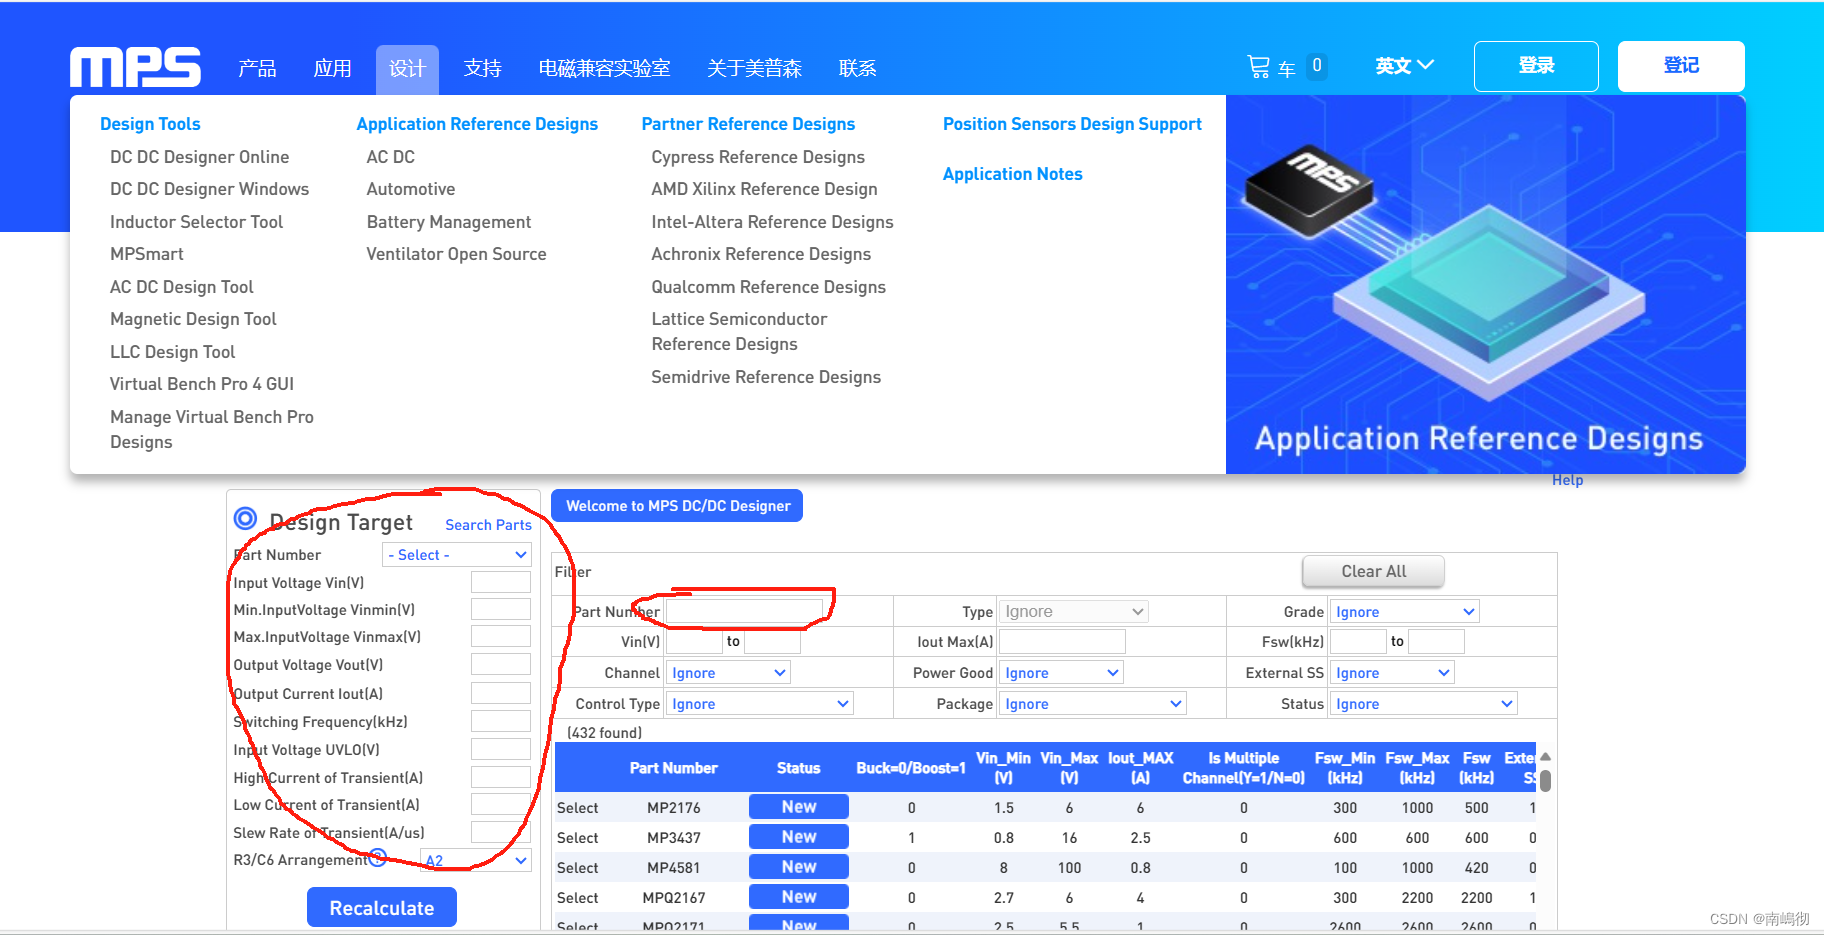Open the 支持 menu
1824x935 pixels.
pos(482,68)
